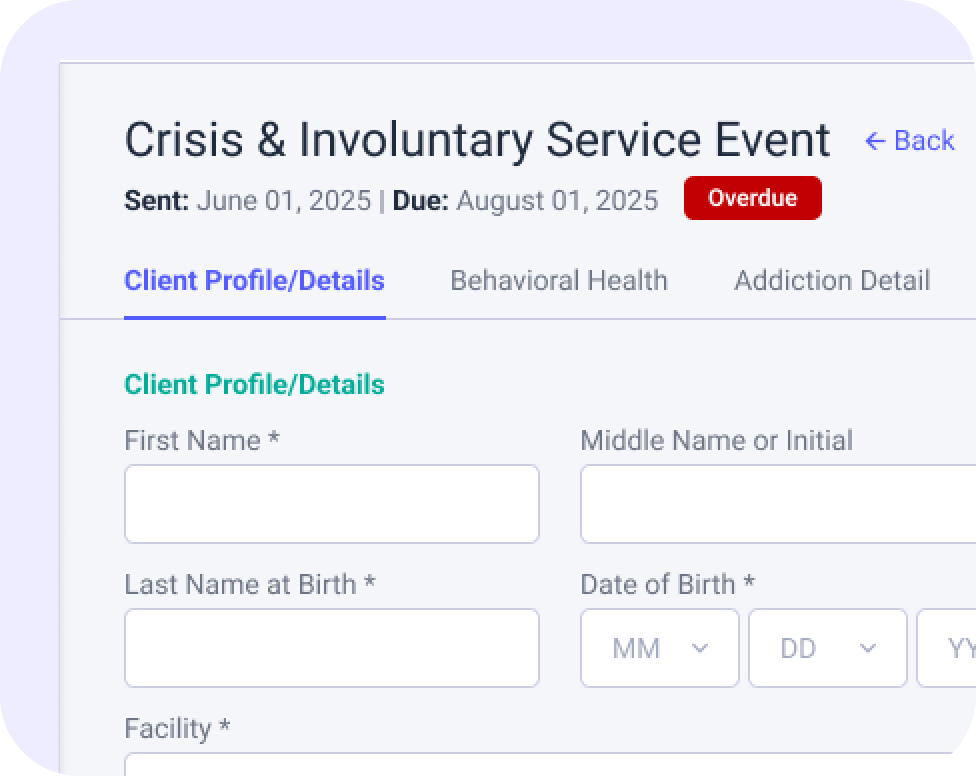
Task: Go to the Addiction Detail tab
Action: pyautogui.click(x=832, y=281)
